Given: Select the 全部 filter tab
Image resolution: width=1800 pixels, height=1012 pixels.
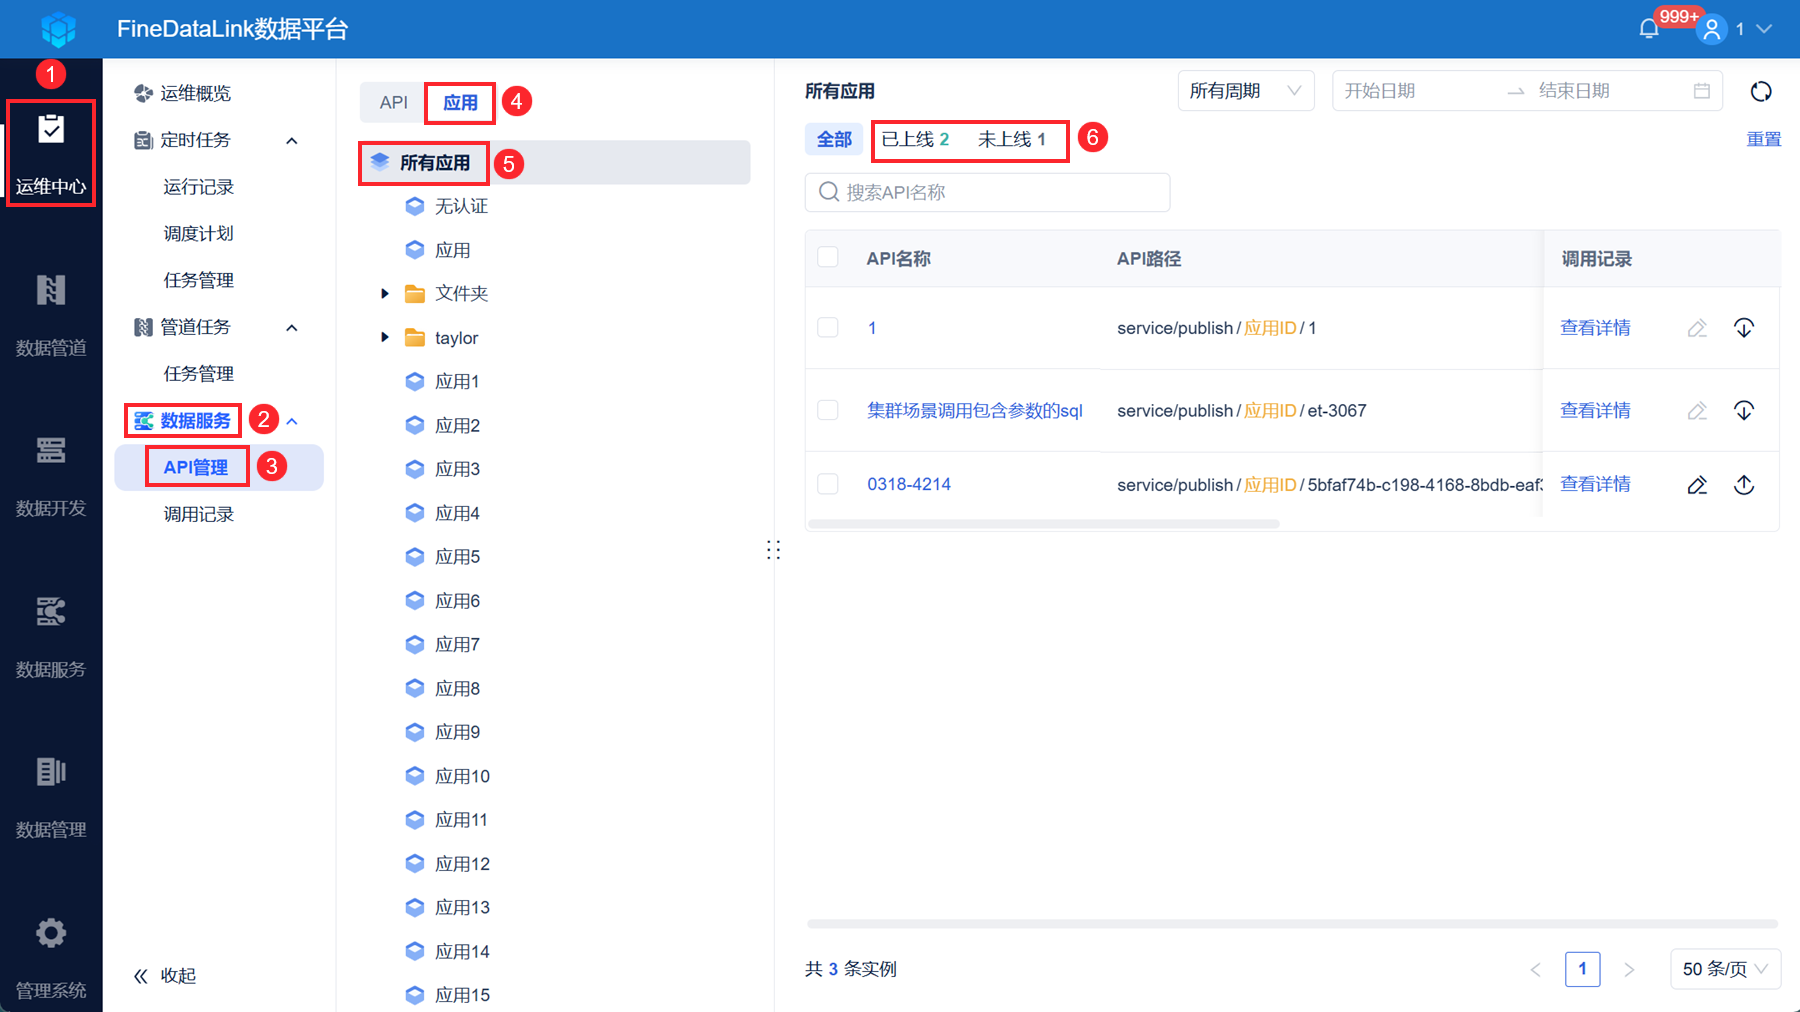Looking at the screenshot, I should pos(834,139).
